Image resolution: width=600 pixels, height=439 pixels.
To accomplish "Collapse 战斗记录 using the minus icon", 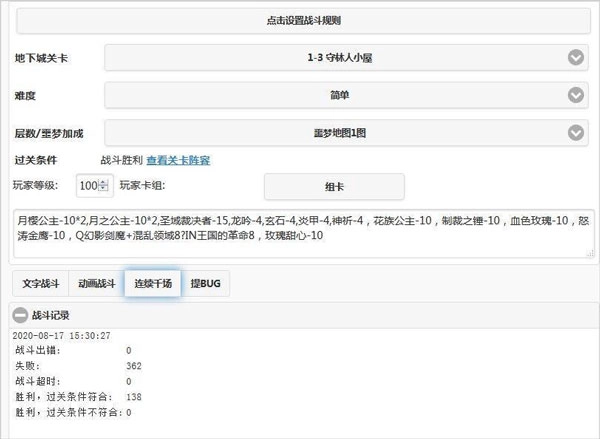I will 20,314.
